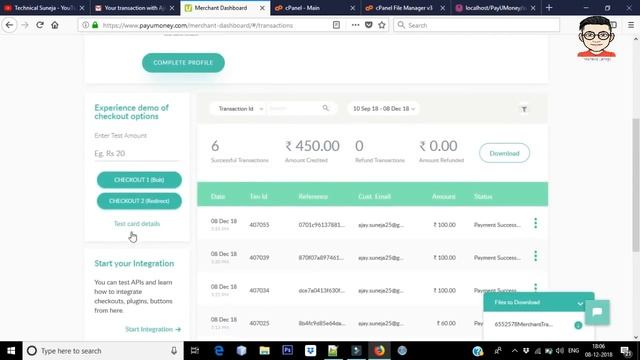This screenshot has width=640, height=360.
Task: Click the transaction search magnifier icon
Action: pyautogui.click(x=326, y=108)
